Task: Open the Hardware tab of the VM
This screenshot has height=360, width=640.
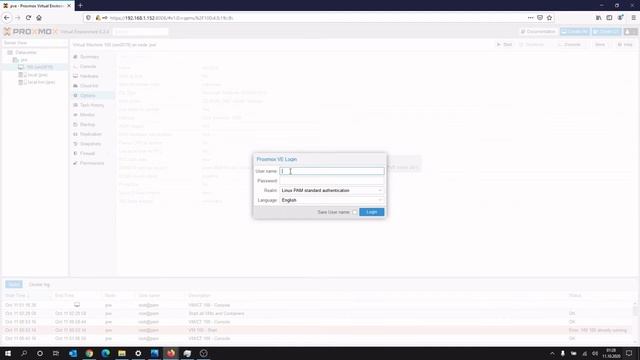Action: tap(89, 76)
